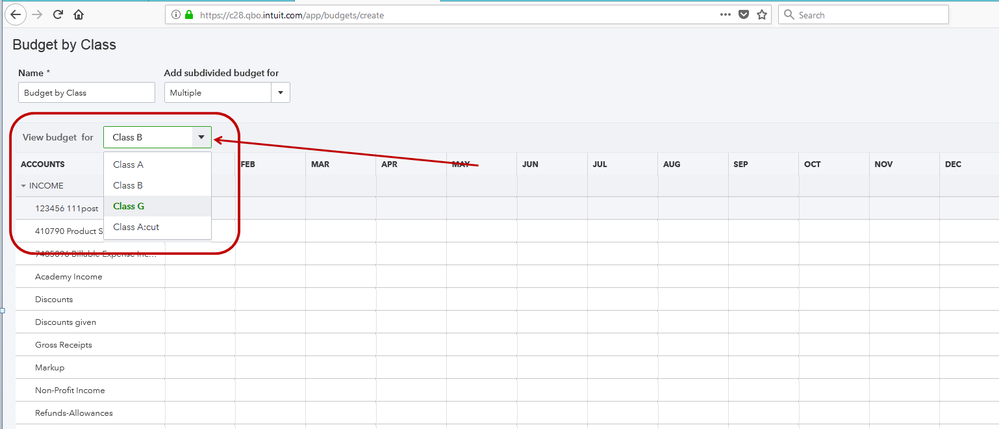999x429 pixels.
Task: Bookmark this page with star icon
Action: click(761, 15)
